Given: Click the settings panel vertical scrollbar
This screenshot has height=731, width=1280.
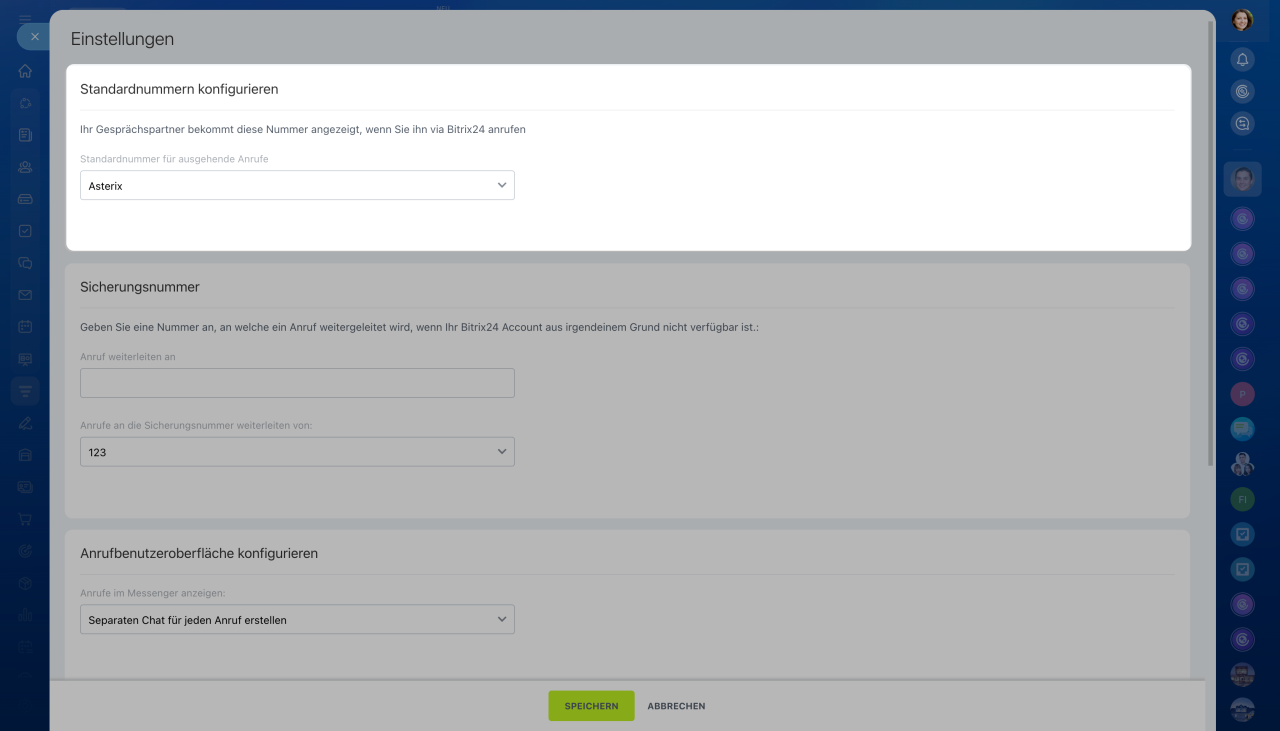Looking at the screenshot, I should pos(1212,245).
